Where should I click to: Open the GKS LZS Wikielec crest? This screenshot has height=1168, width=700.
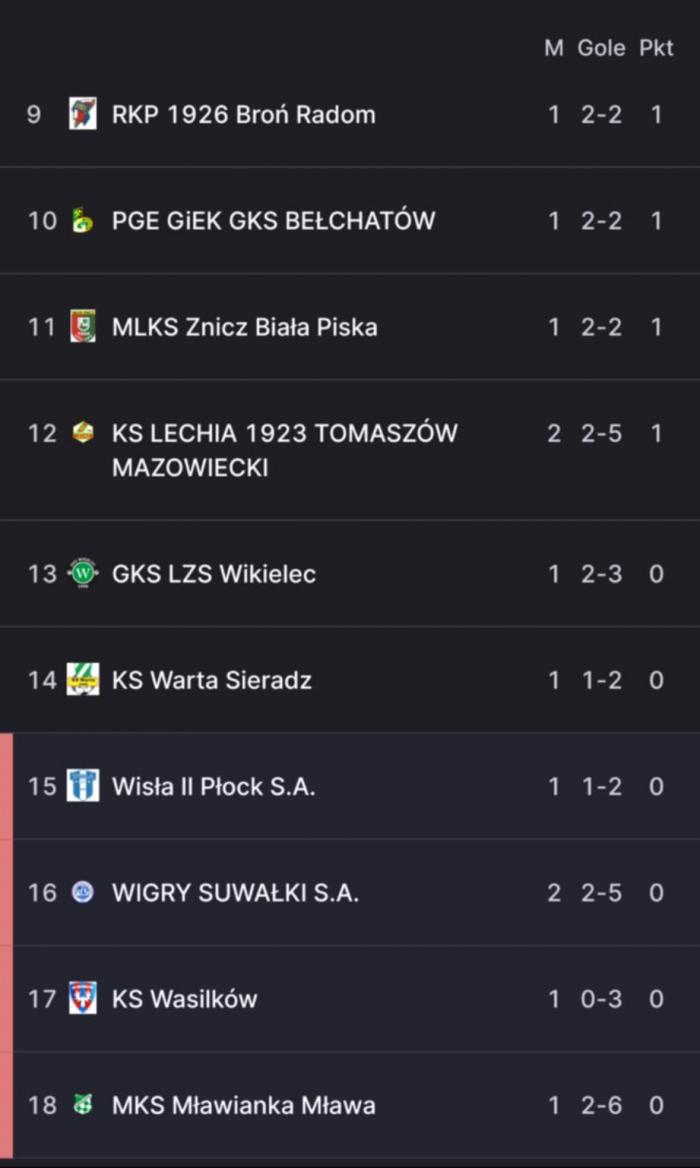point(83,574)
